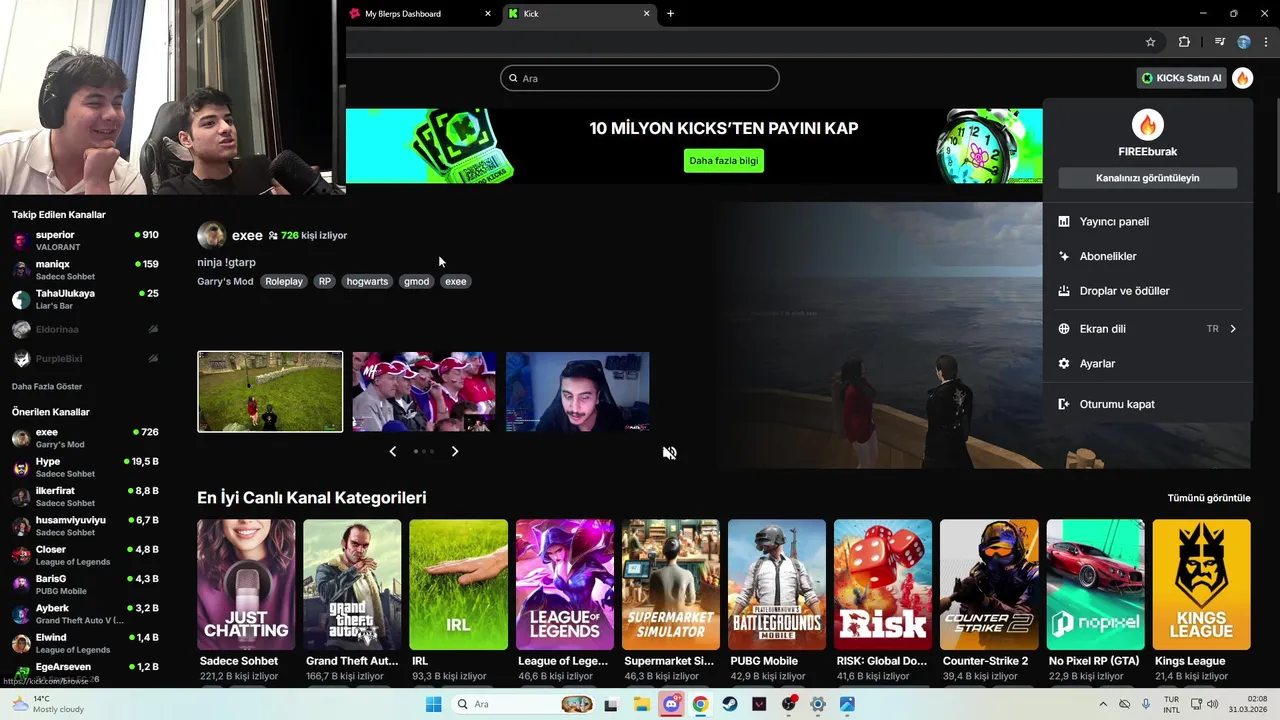Click the search magnifier icon in Ara box
Viewport: 1280px width, 720px height.
[513, 78]
